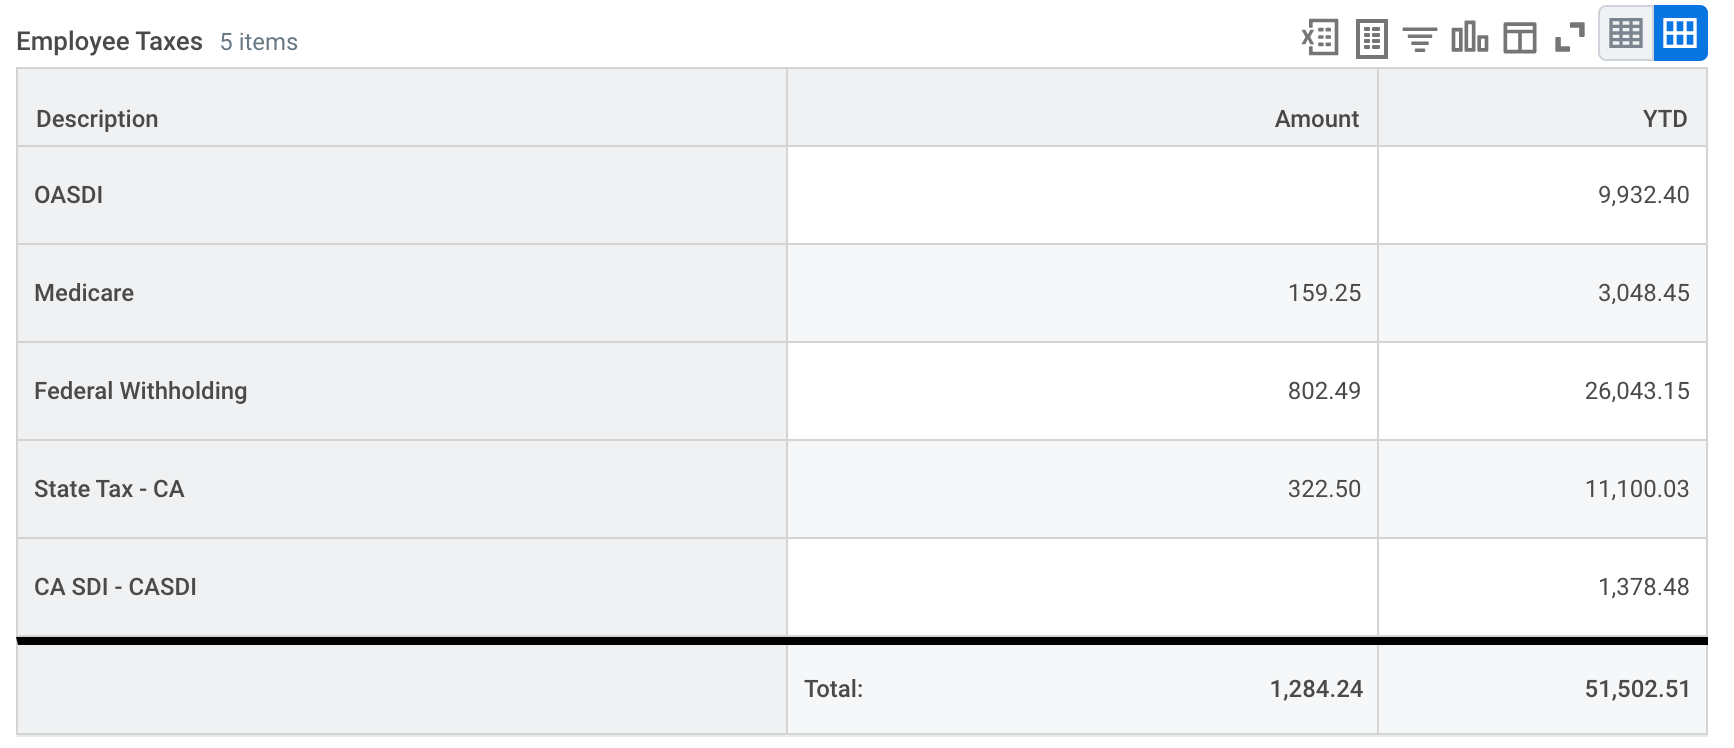This screenshot has height=748, width=1734.
Task: Select the Medicare row label
Action: coord(84,293)
